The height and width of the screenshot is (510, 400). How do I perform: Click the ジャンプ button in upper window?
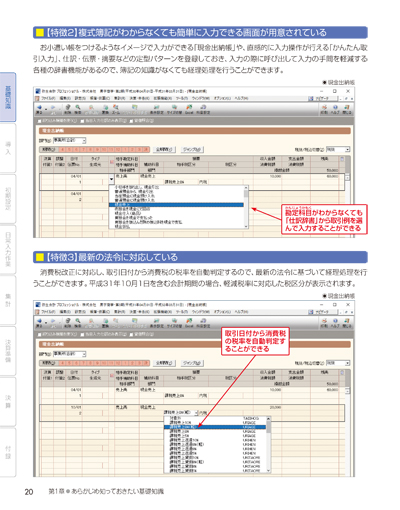coord(192,150)
